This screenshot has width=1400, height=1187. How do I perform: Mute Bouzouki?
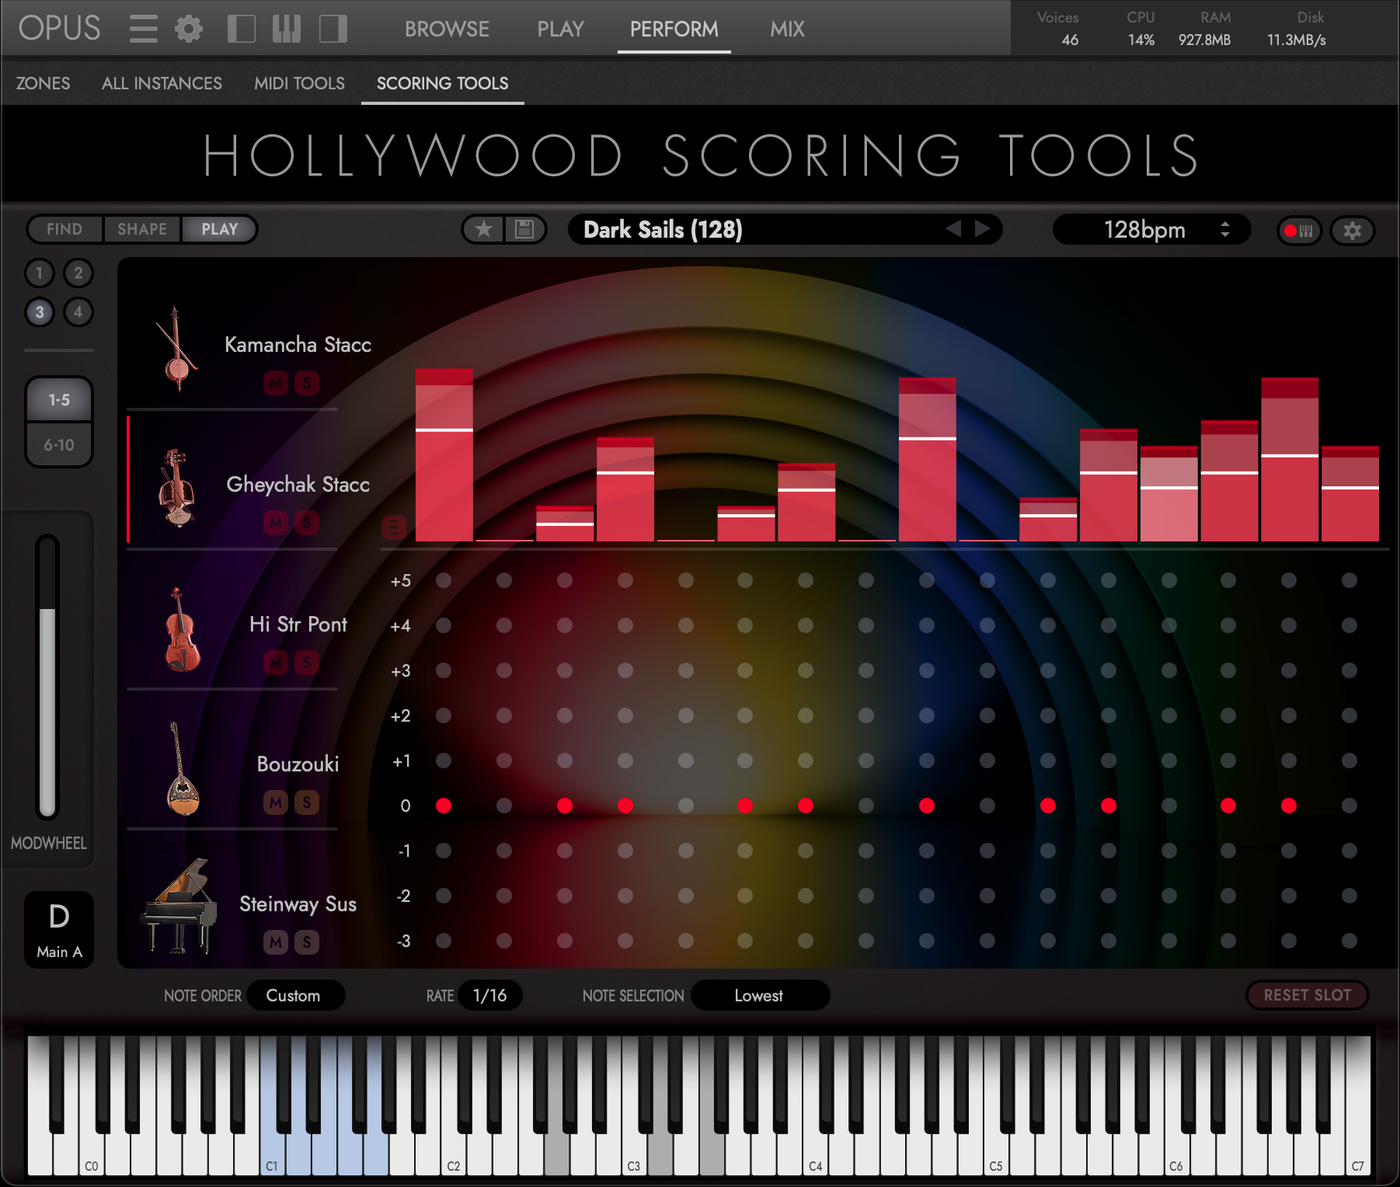(x=276, y=802)
